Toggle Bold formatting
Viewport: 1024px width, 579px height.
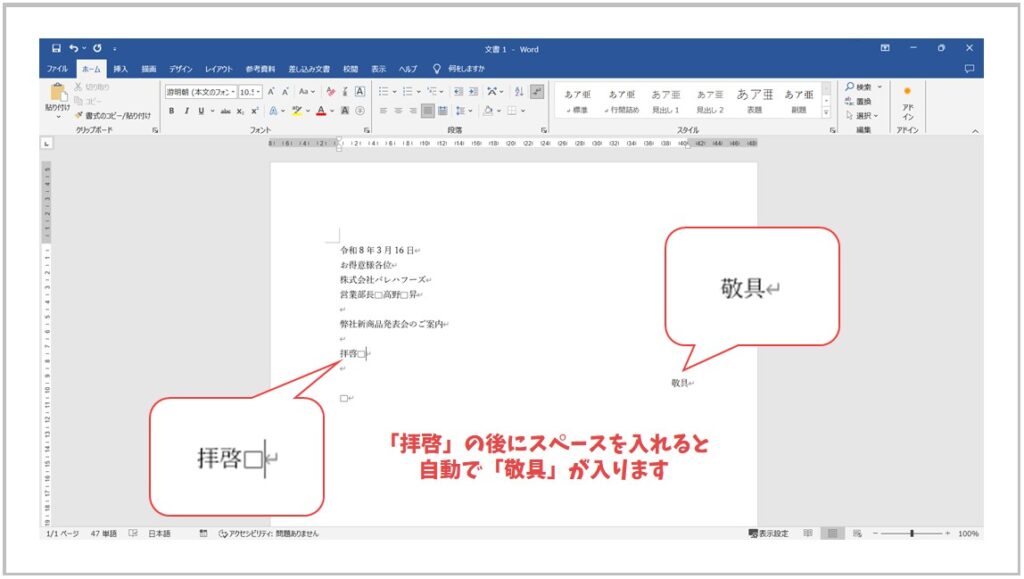(x=172, y=111)
